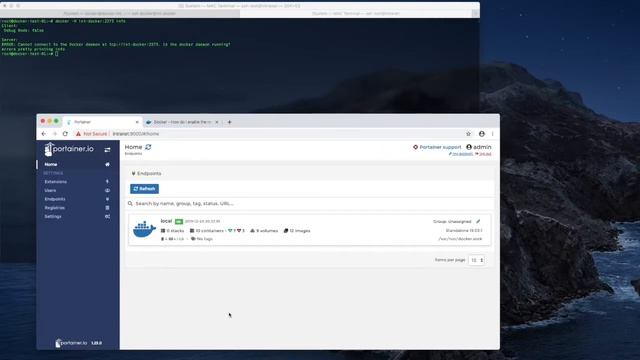Click the containers count icon
The height and width of the screenshot is (360, 640).
192,231
